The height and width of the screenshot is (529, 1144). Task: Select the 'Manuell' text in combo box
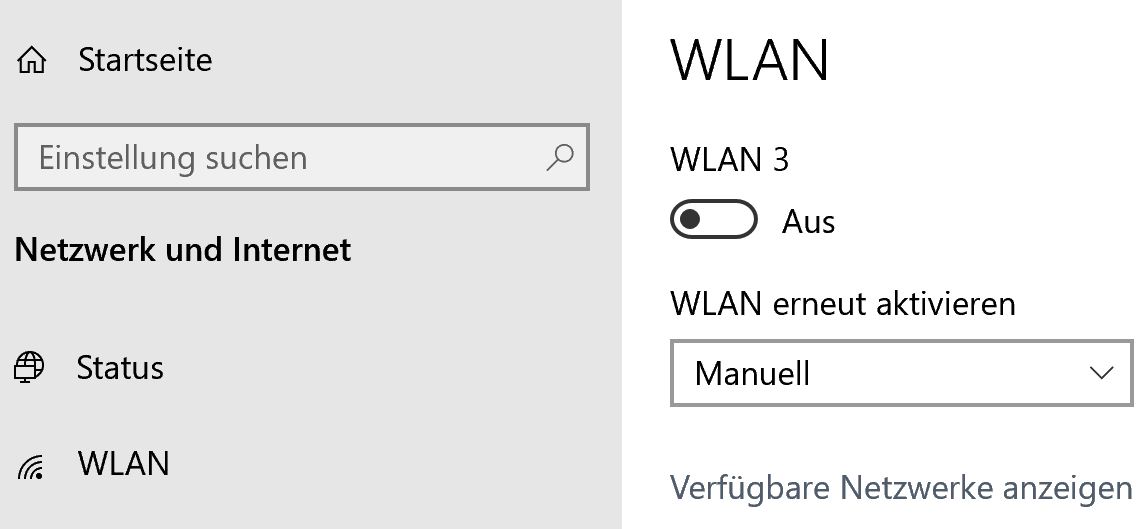coord(752,374)
